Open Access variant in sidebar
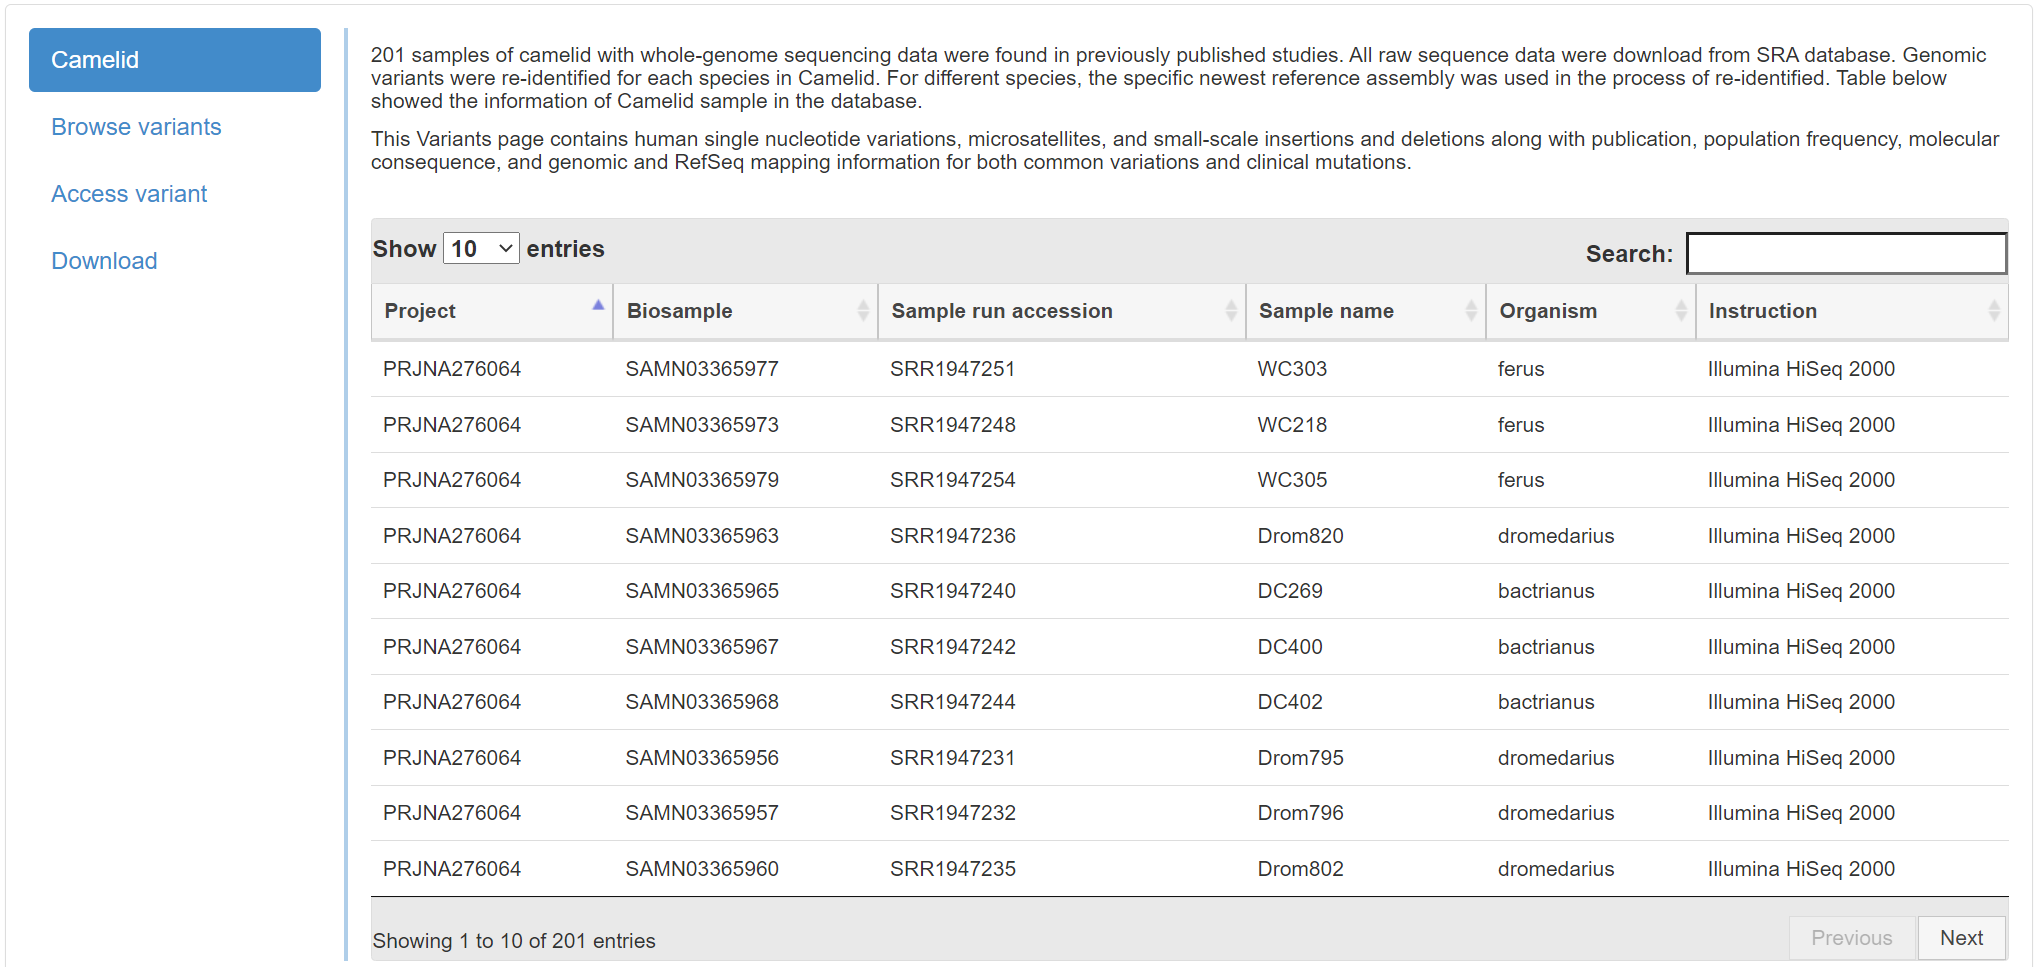Viewport: 2040px width, 967px height. (x=129, y=194)
